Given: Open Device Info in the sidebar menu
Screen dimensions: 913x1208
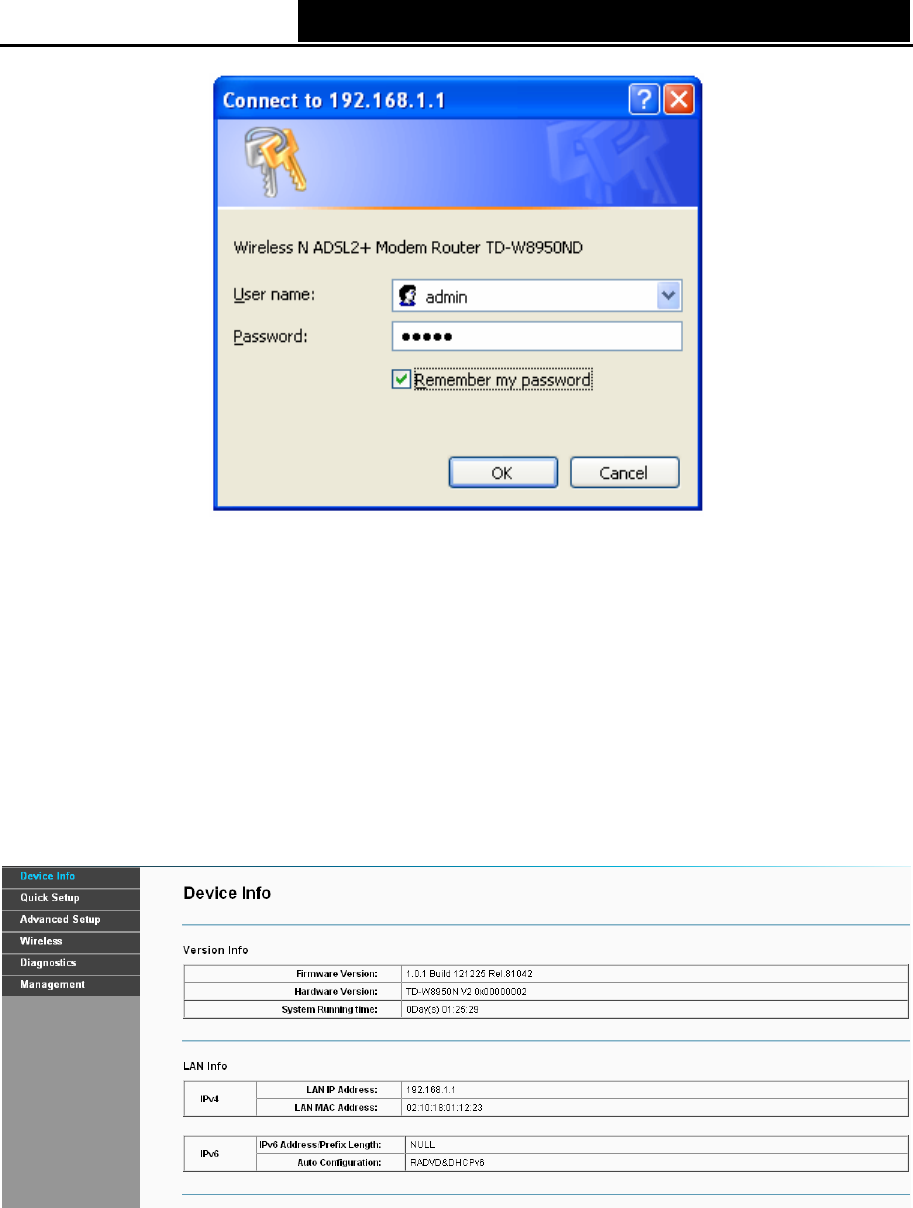Looking at the screenshot, I should tap(70, 877).
